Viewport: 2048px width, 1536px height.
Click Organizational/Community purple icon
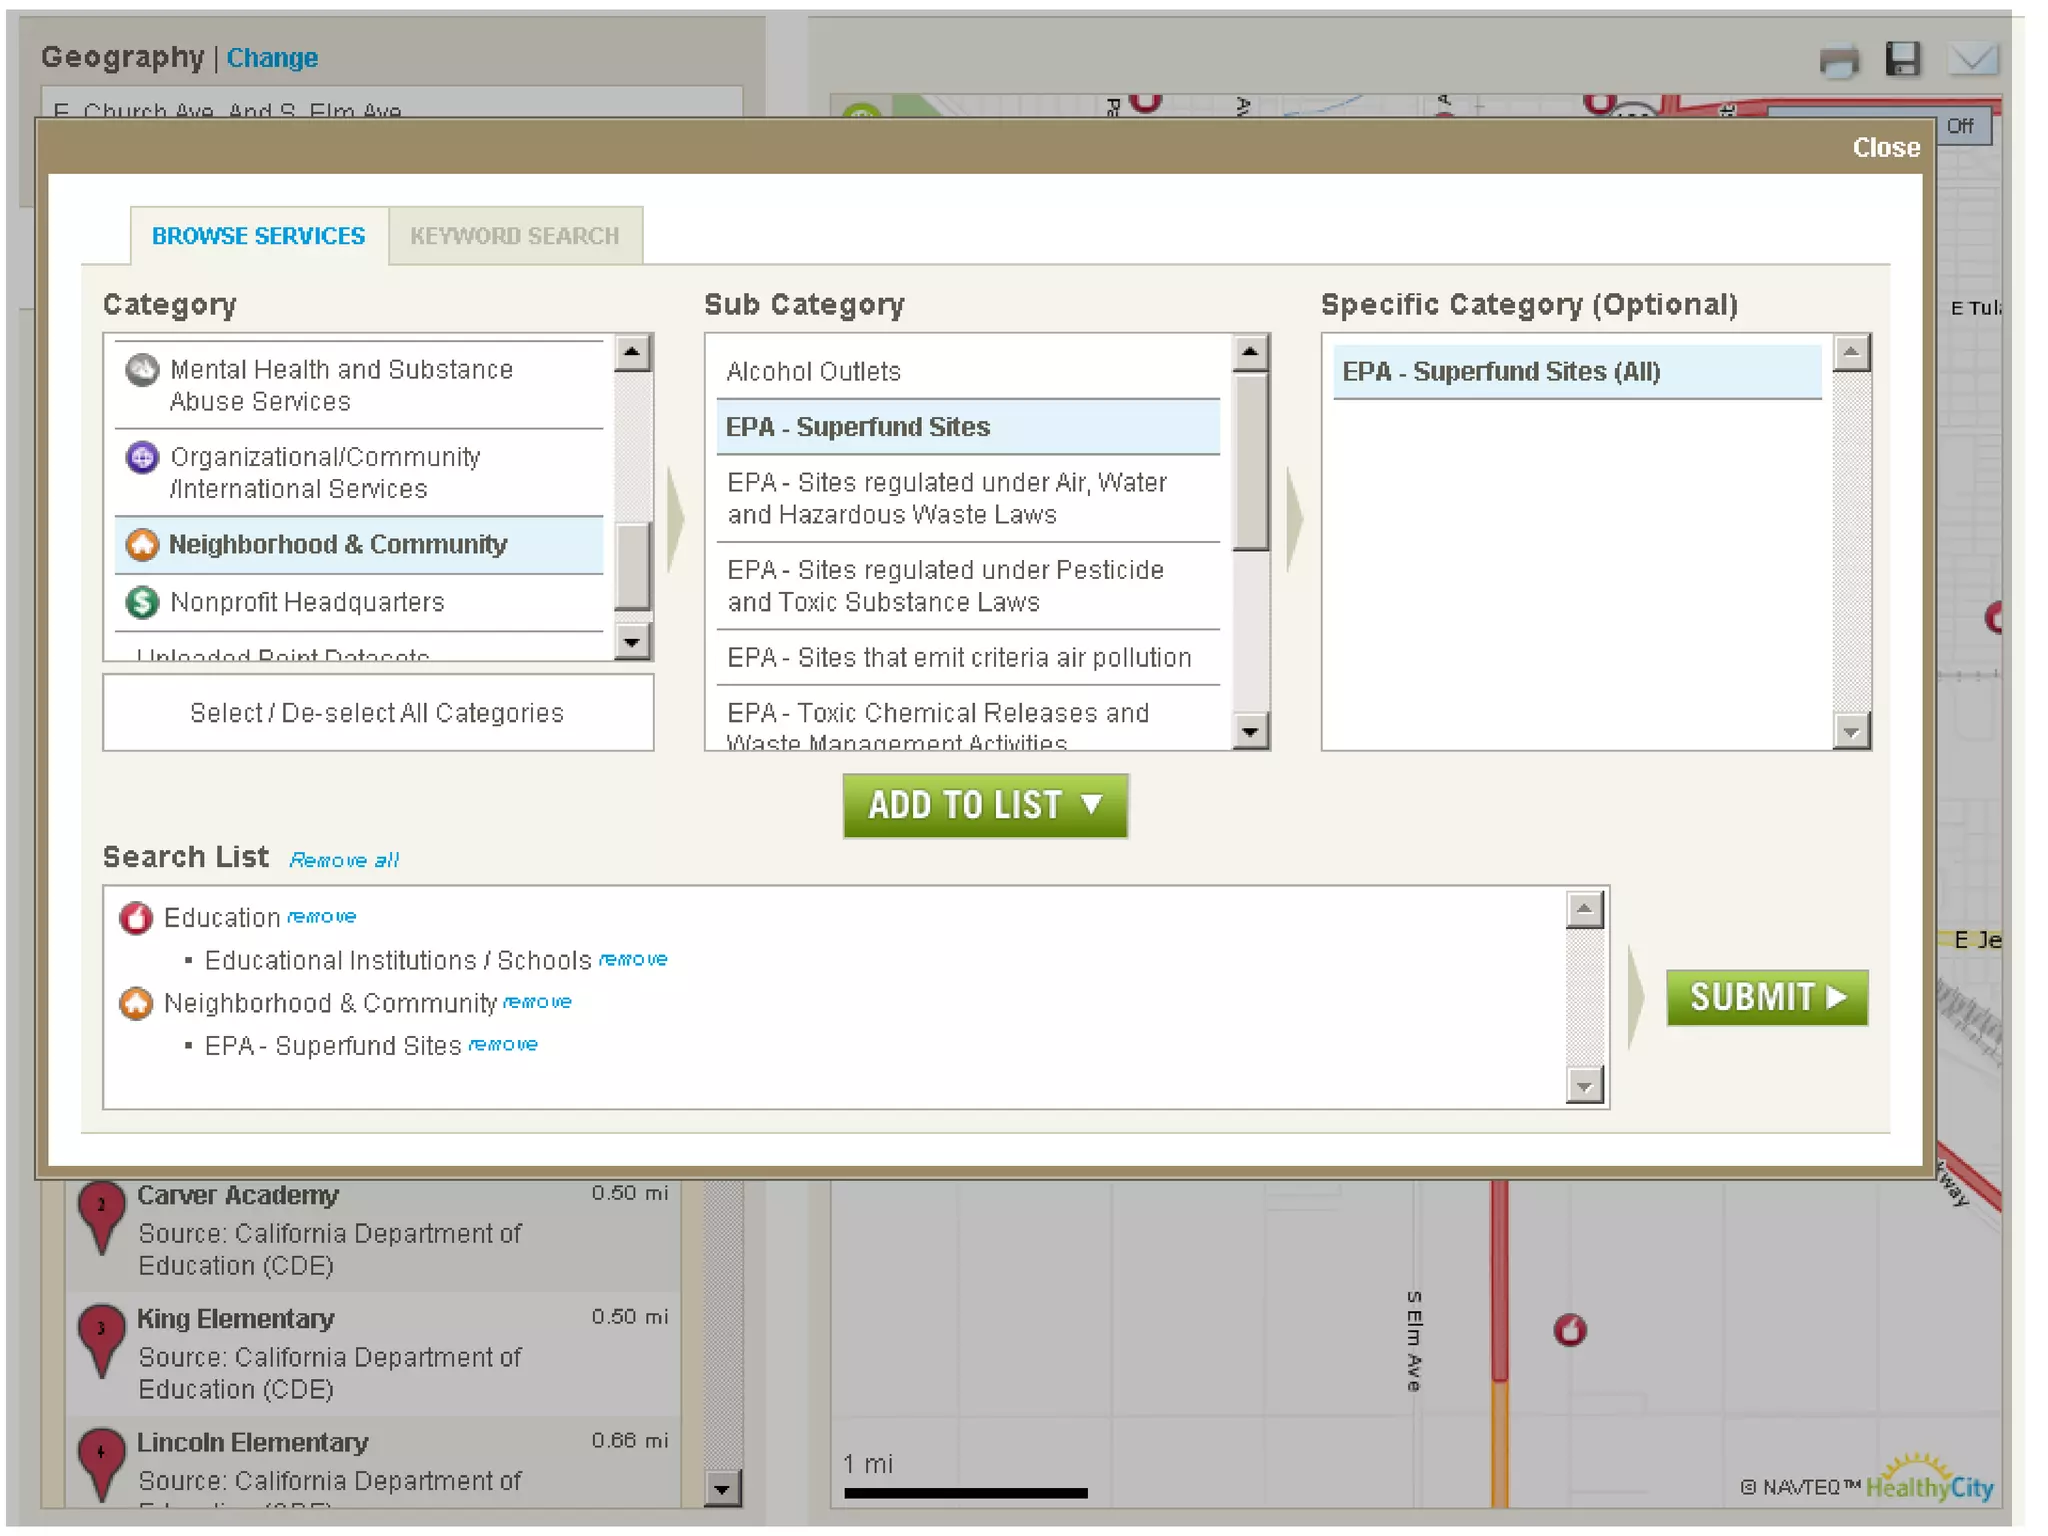point(142,457)
